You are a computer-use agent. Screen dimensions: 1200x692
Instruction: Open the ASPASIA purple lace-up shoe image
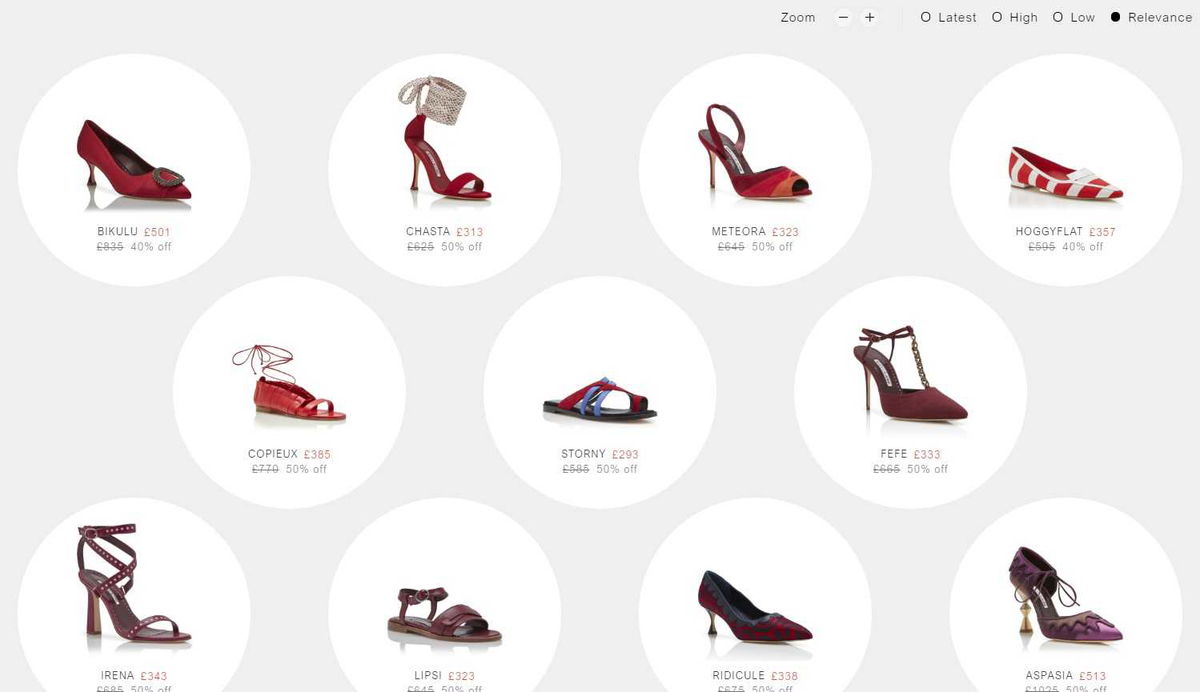(1066, 596)
